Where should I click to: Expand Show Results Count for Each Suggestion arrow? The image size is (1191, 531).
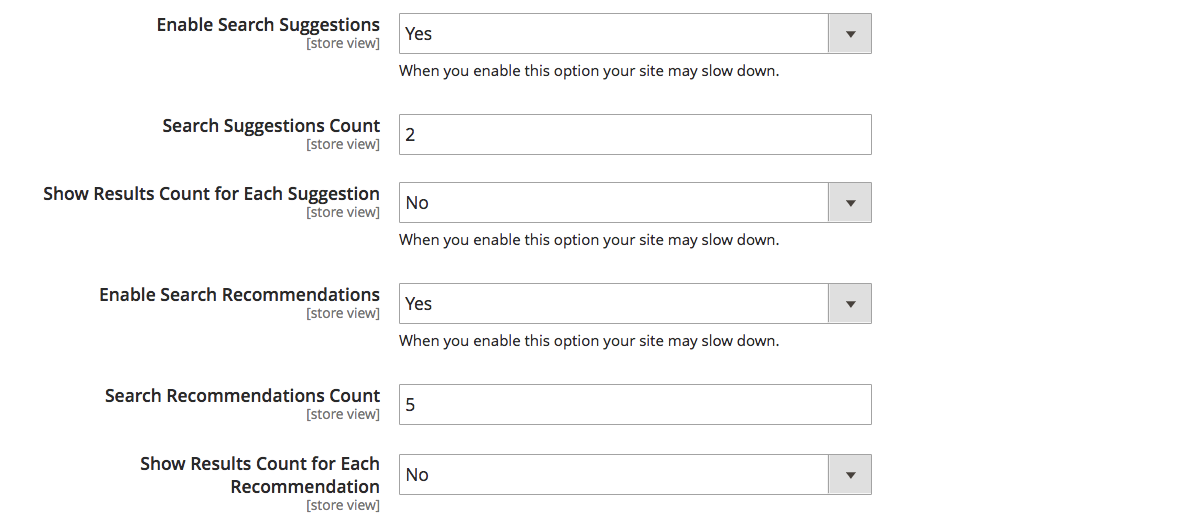coord(850,203)
